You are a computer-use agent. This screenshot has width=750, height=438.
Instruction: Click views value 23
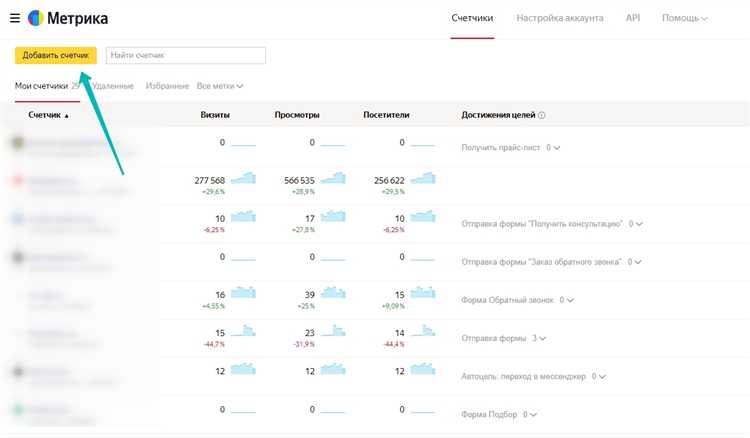[x=310, y=333]
